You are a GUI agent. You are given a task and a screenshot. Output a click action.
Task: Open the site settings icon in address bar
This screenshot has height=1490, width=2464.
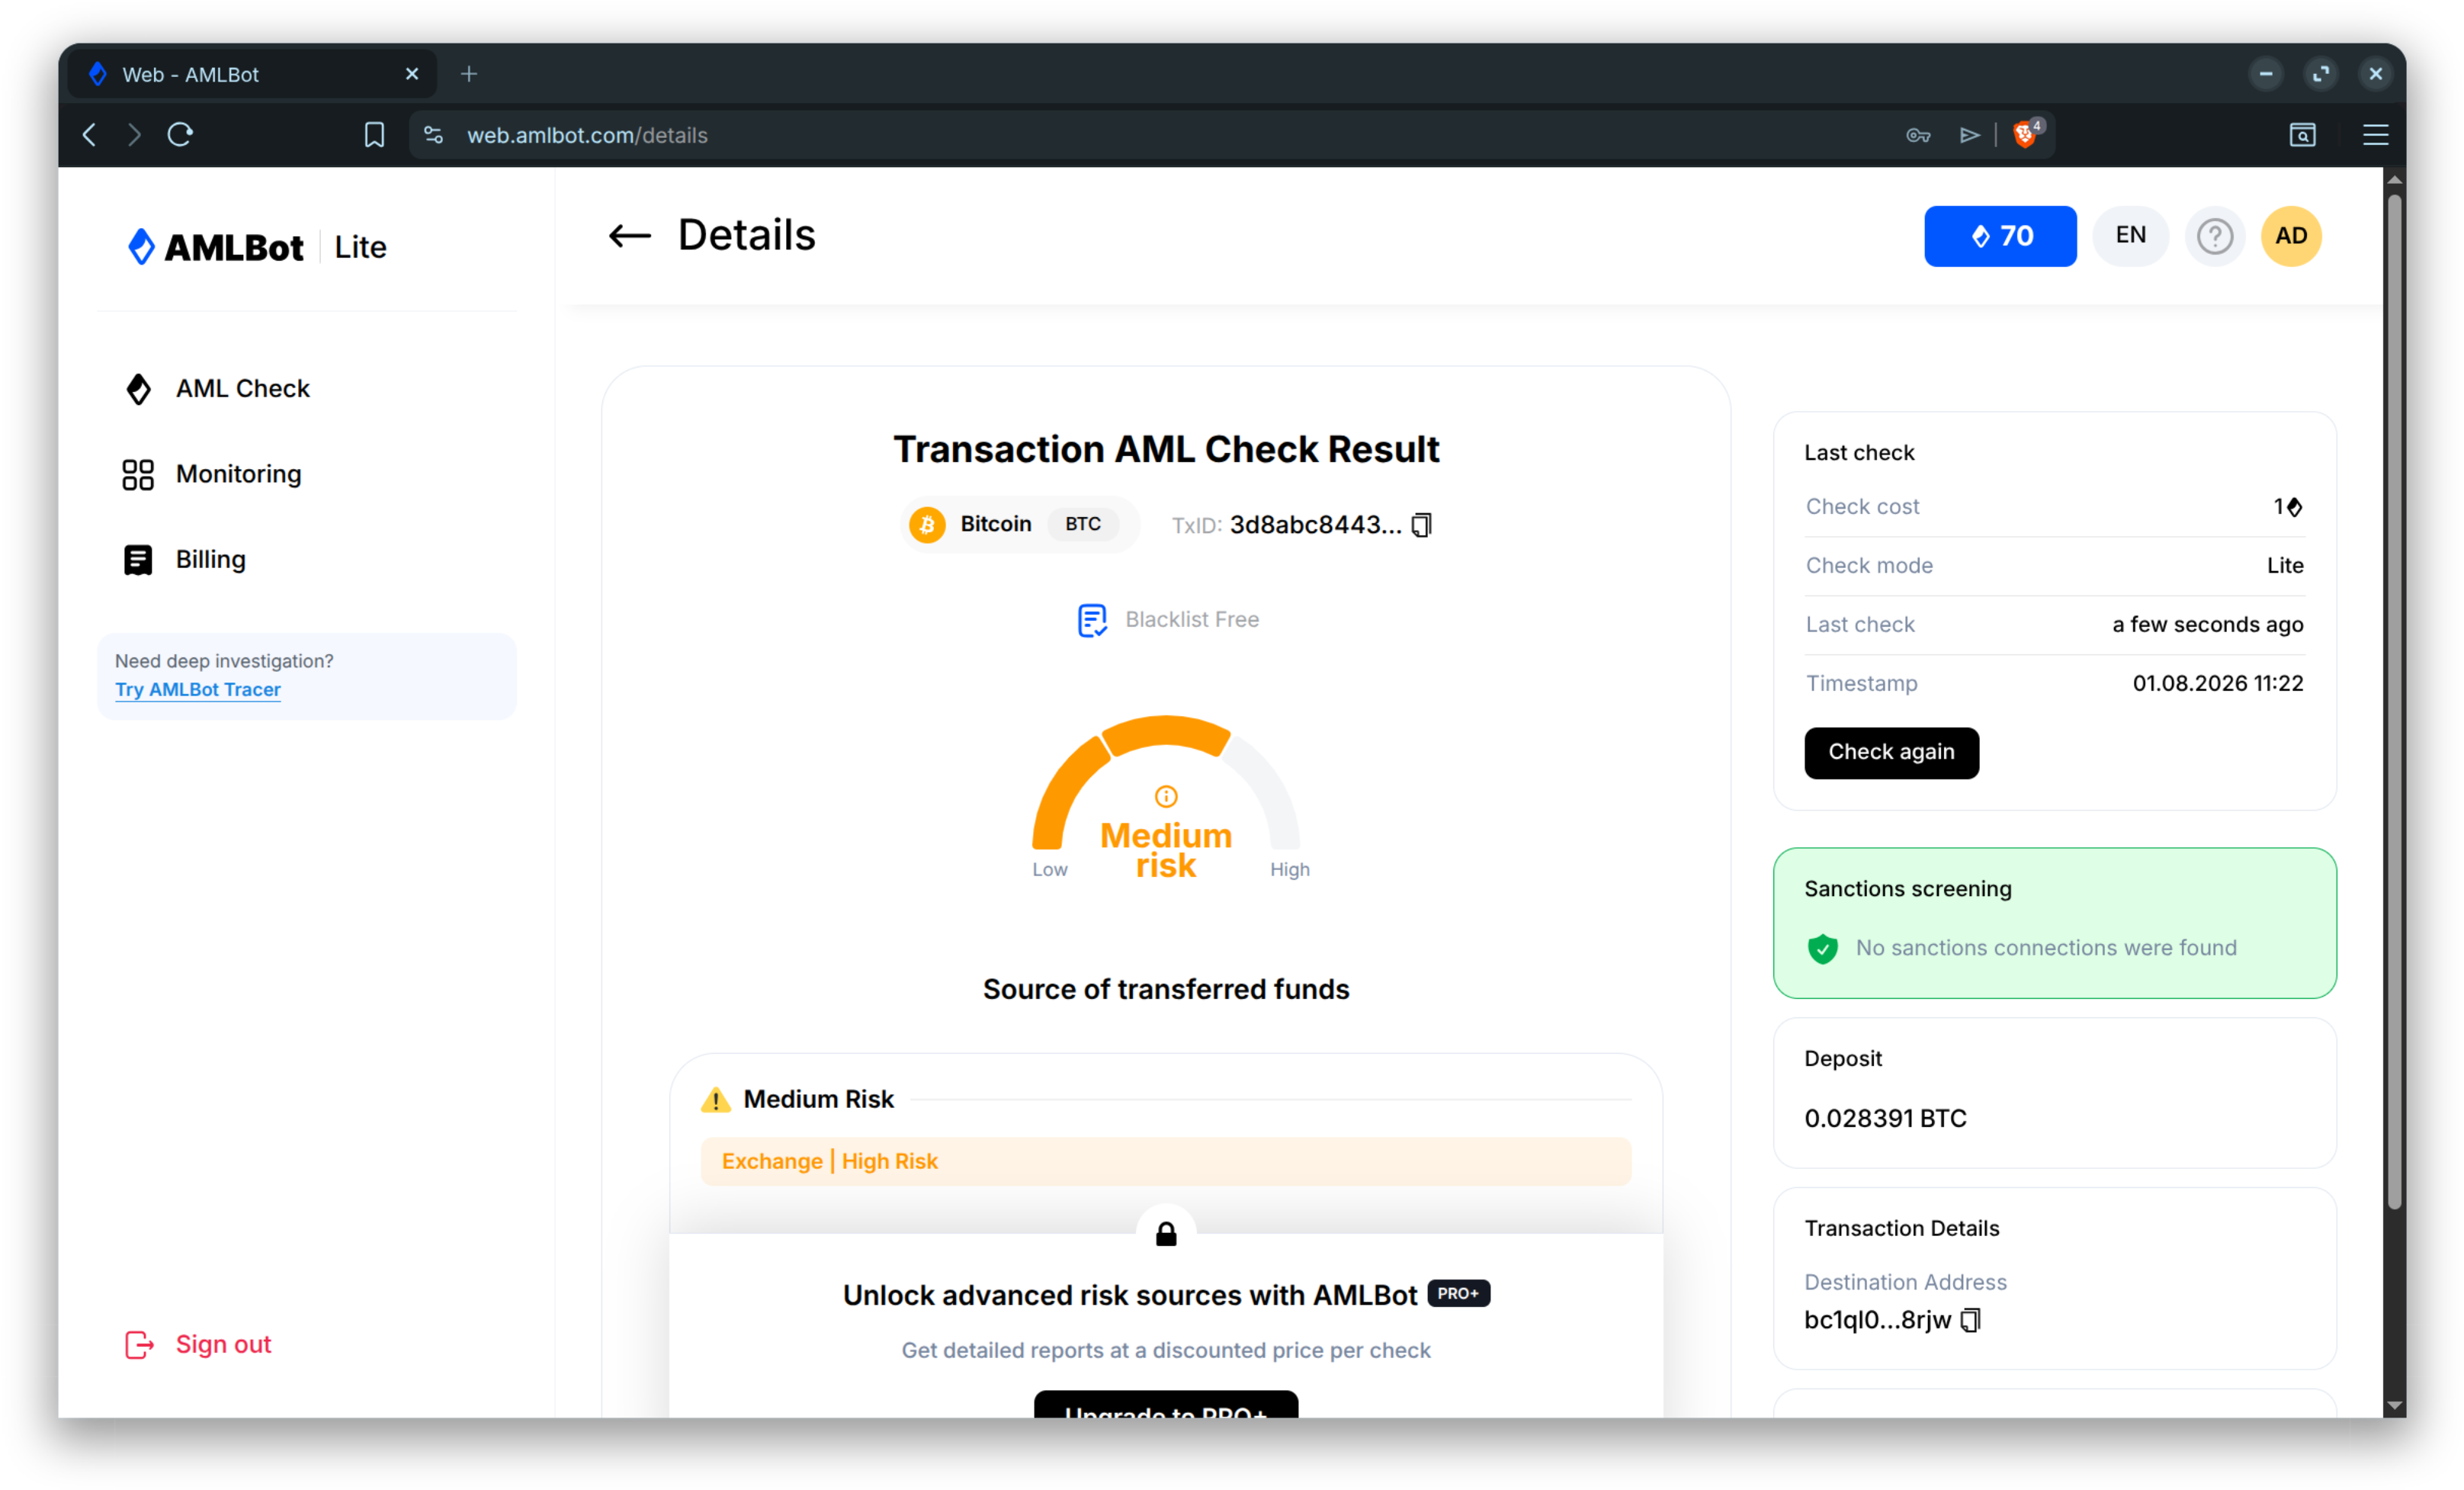coord(433,135)
